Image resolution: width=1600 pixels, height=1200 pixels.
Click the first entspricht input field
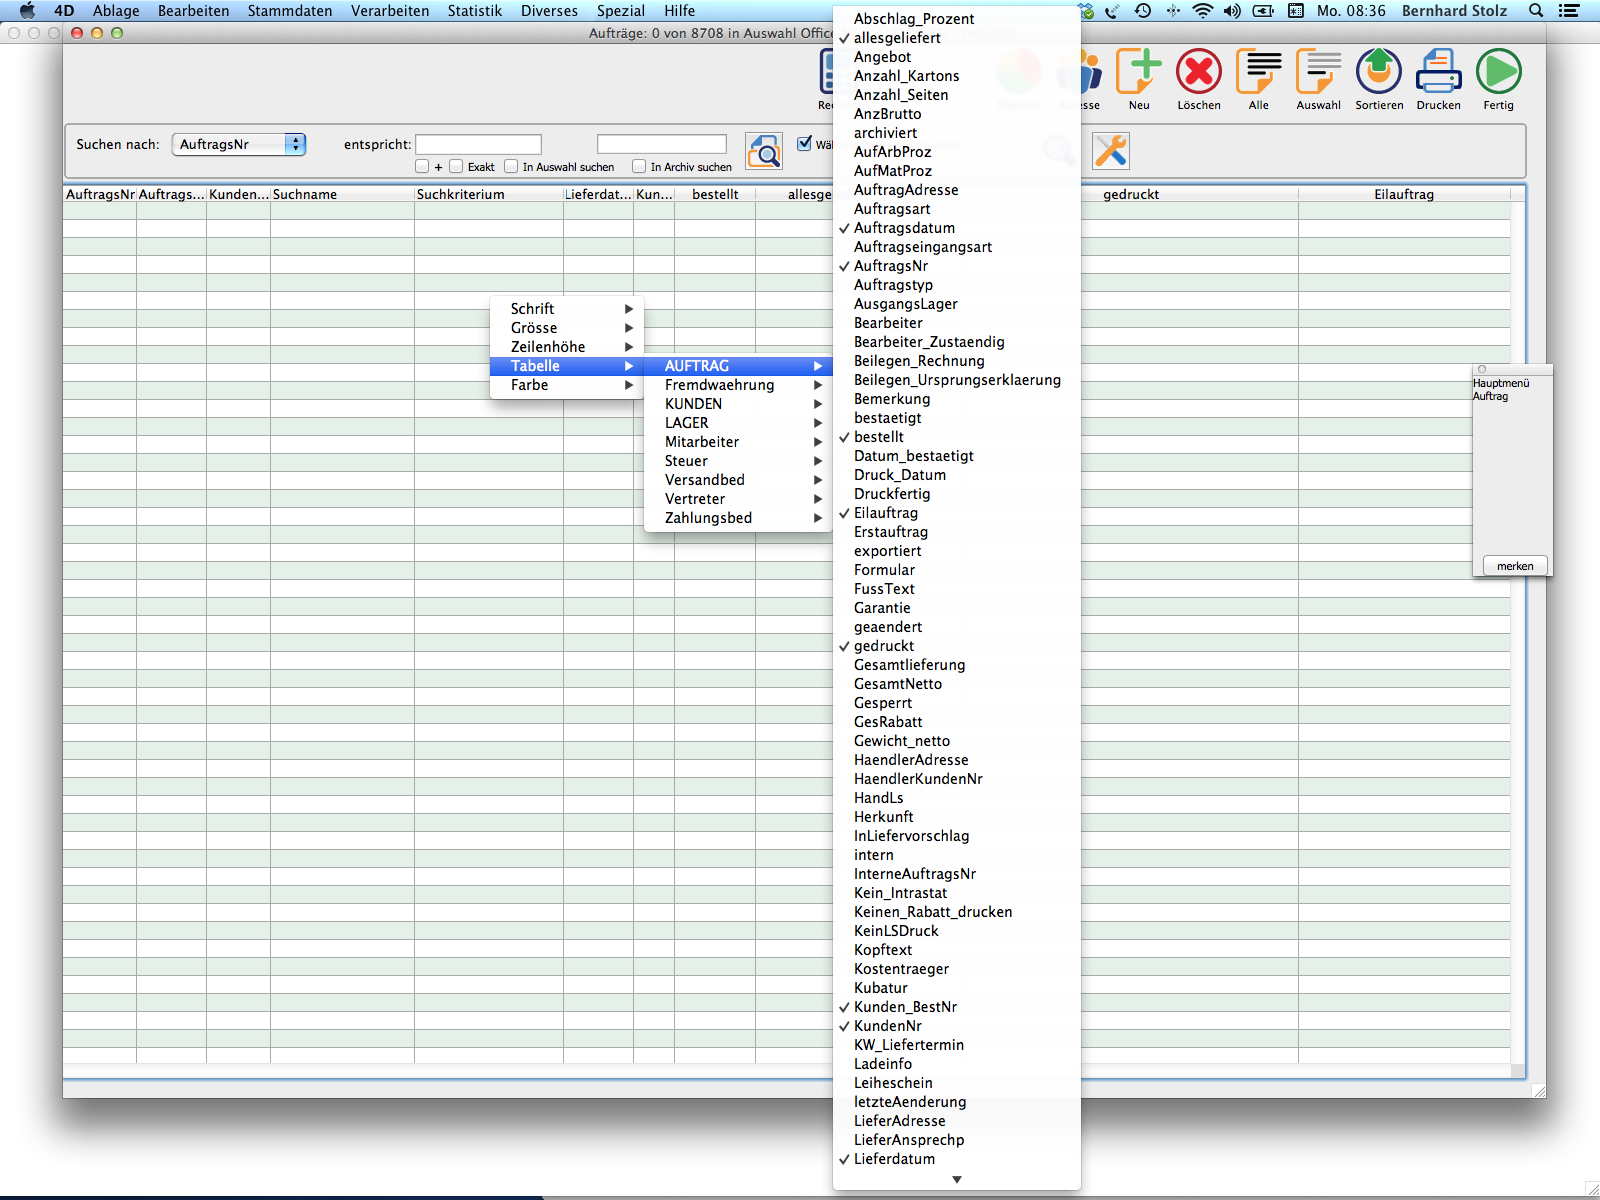(x=478, y=145)
